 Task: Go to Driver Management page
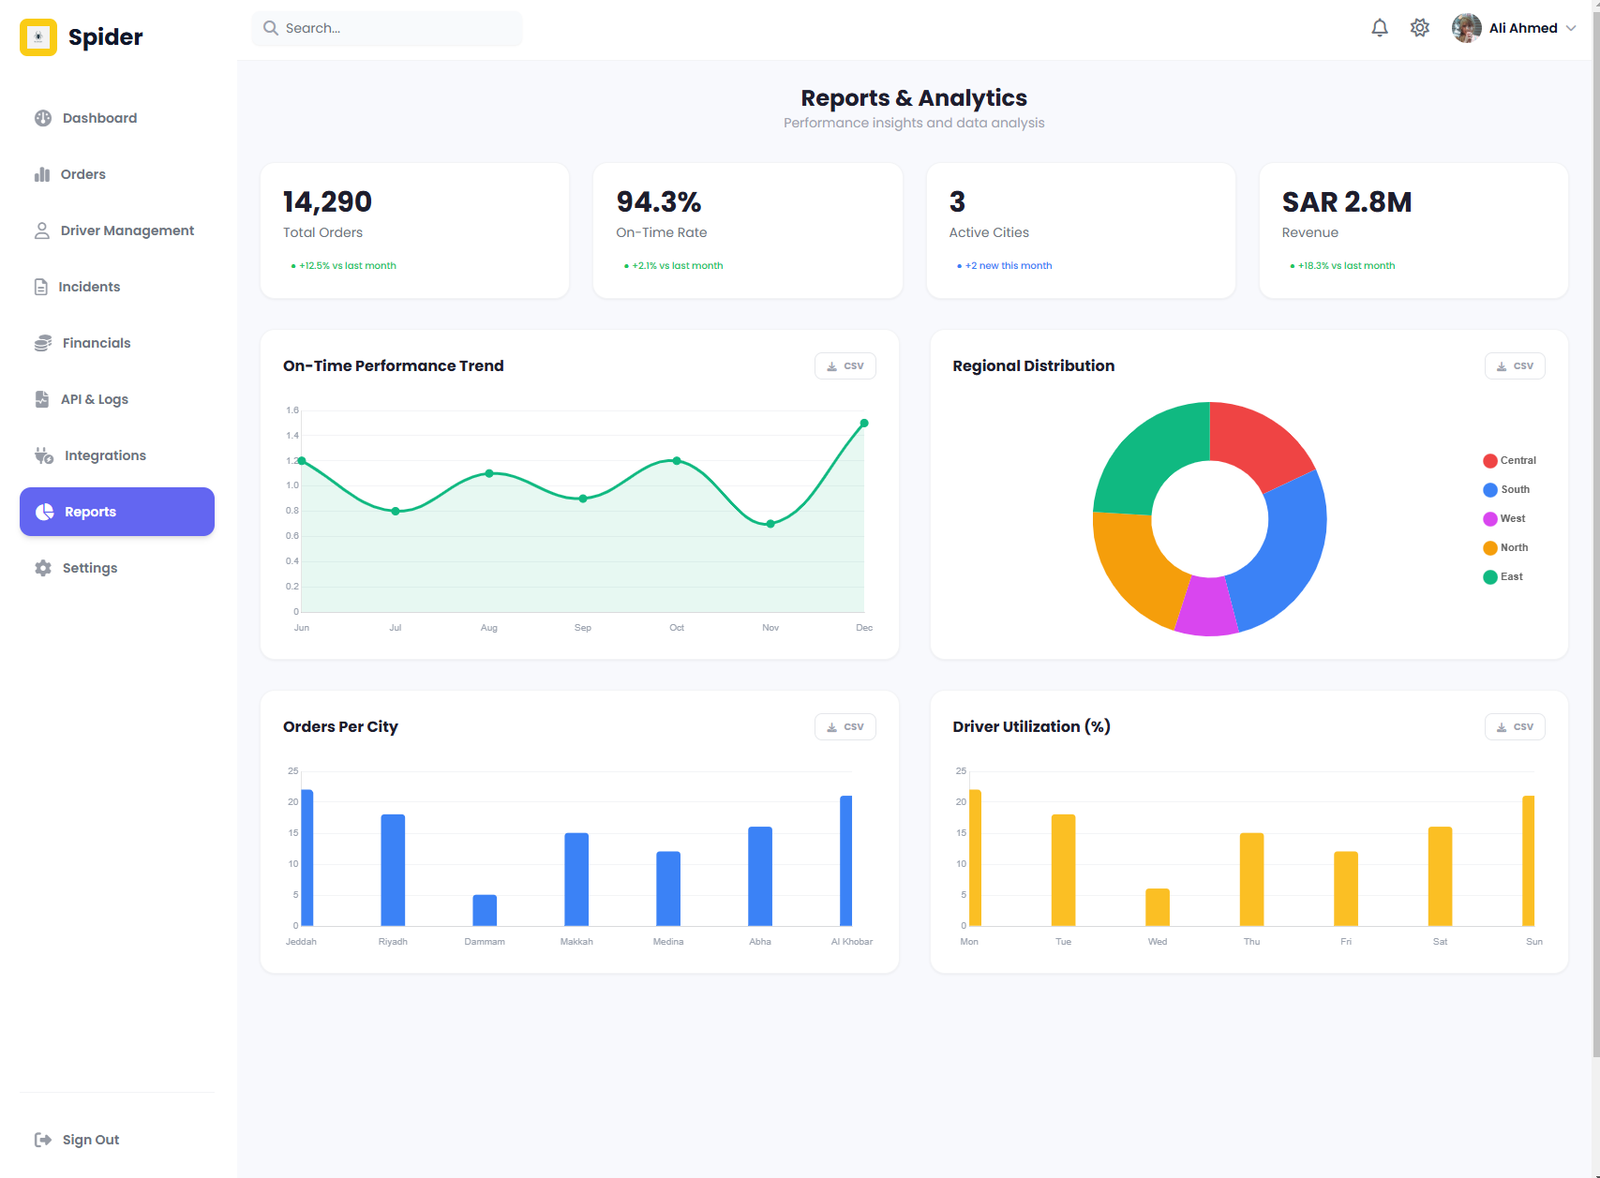tap(127, 230)
